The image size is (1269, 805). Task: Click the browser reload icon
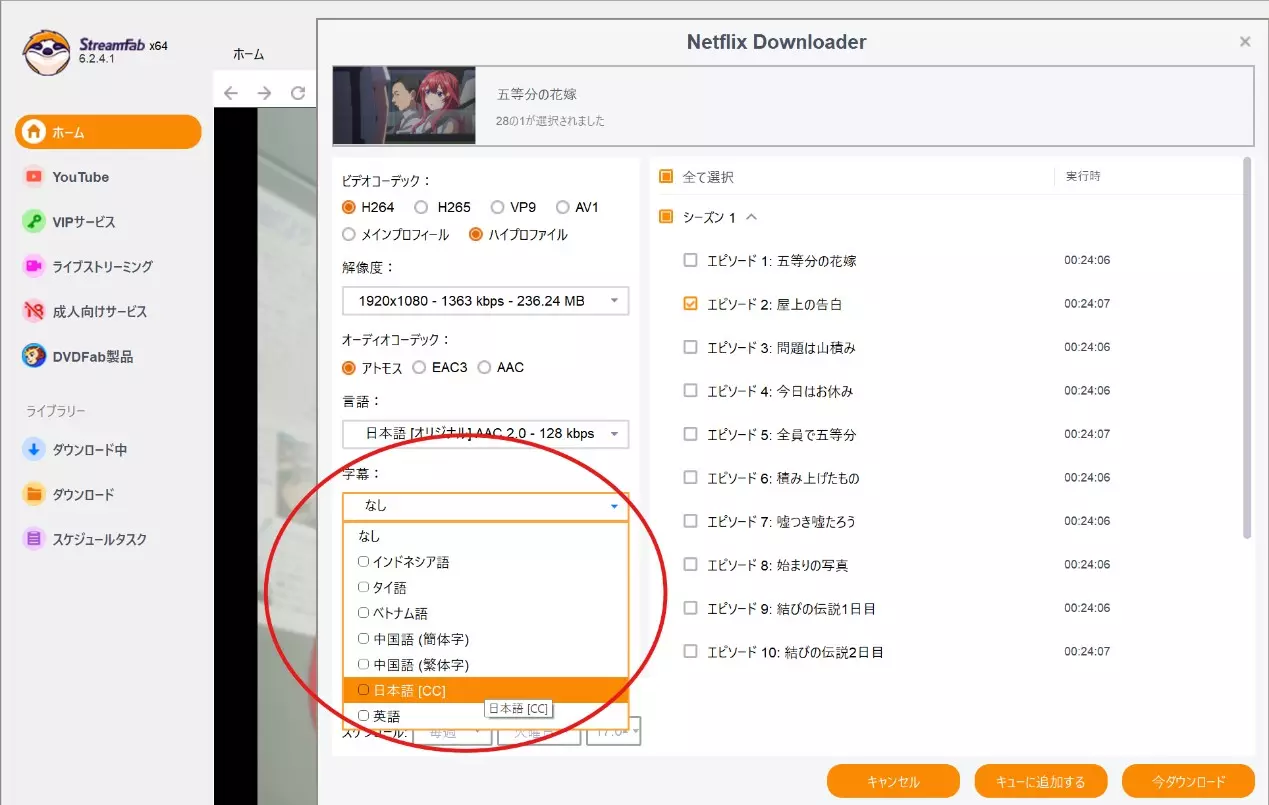(298, 93)
